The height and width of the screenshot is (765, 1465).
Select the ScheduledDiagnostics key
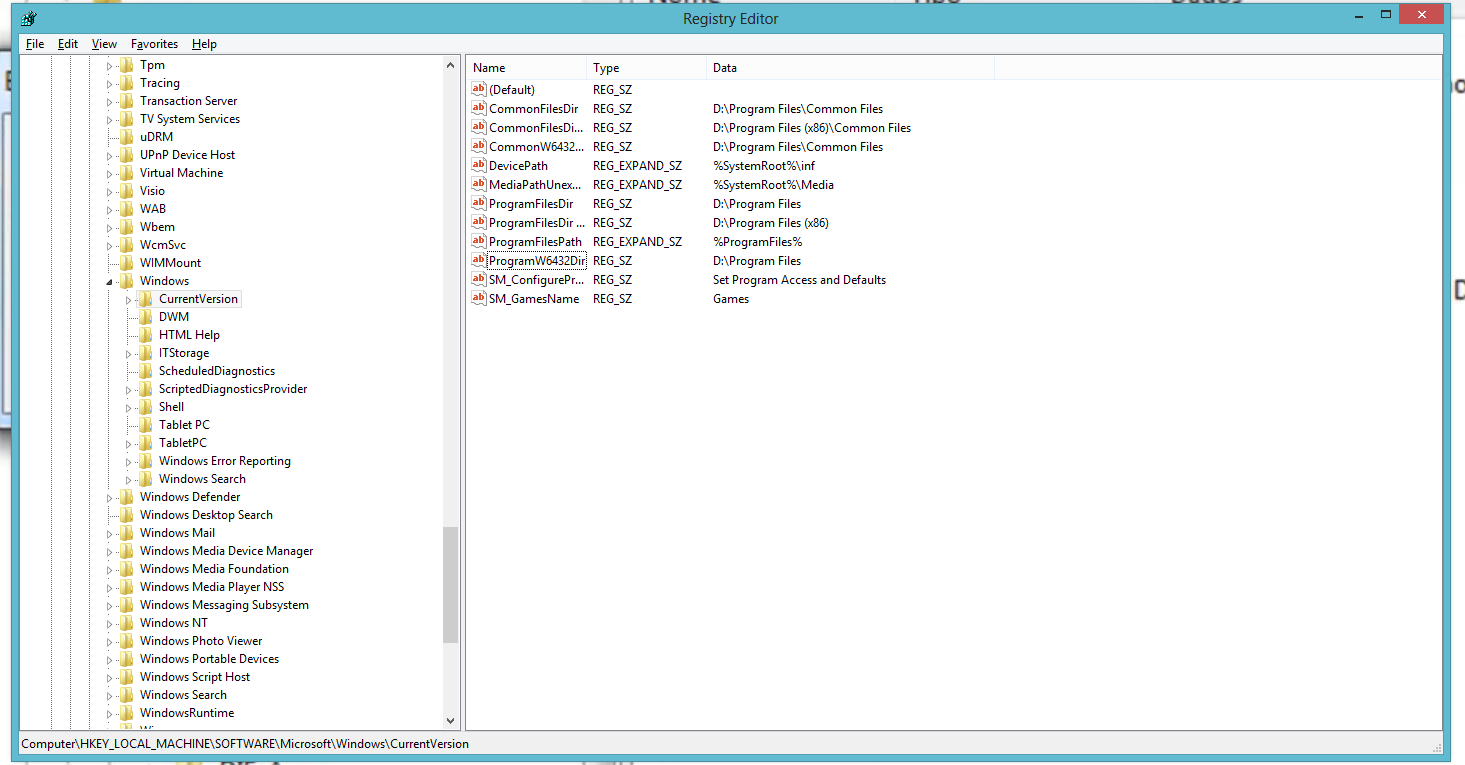[217, 371]
